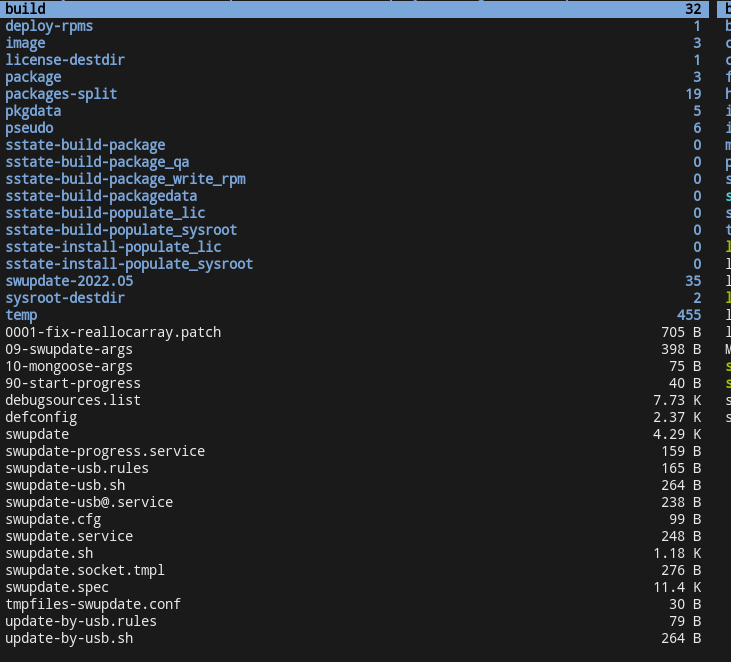Screen dimensions: 731x662
Task: Select the update-by-usb.rules file
Action: coord(81,621)
